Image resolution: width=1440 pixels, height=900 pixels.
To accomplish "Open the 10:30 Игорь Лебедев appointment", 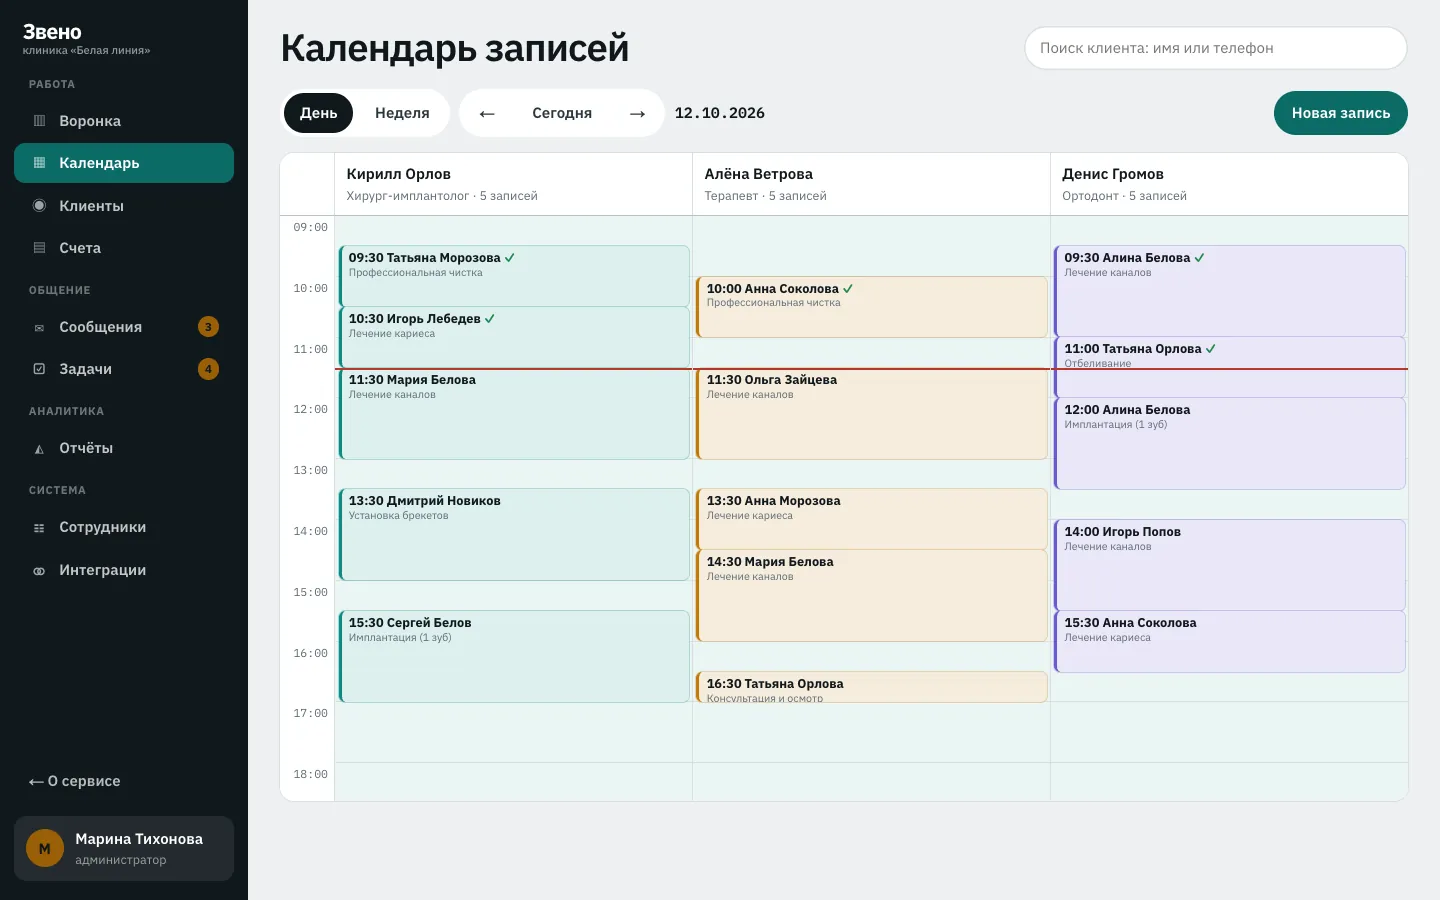I will coord(514,337).
